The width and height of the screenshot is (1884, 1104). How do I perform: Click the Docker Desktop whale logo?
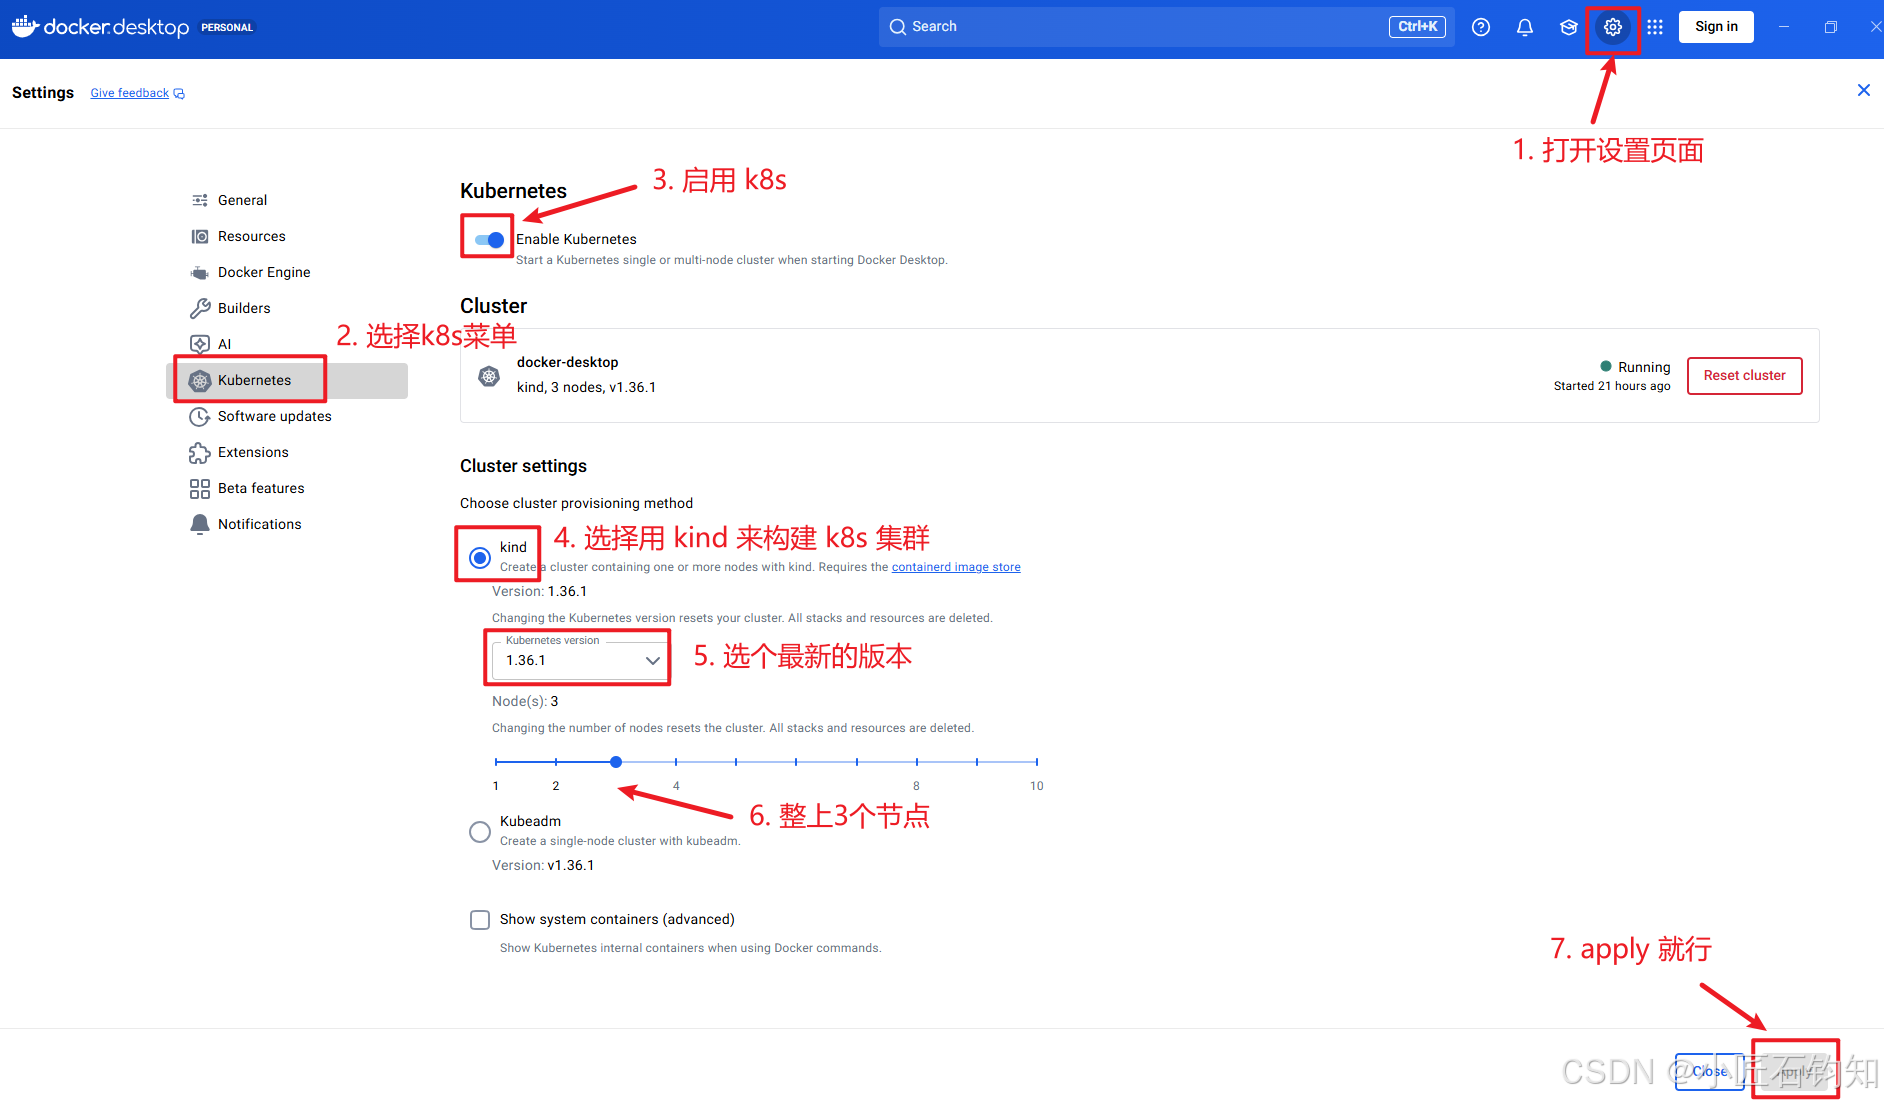[25, 26]
